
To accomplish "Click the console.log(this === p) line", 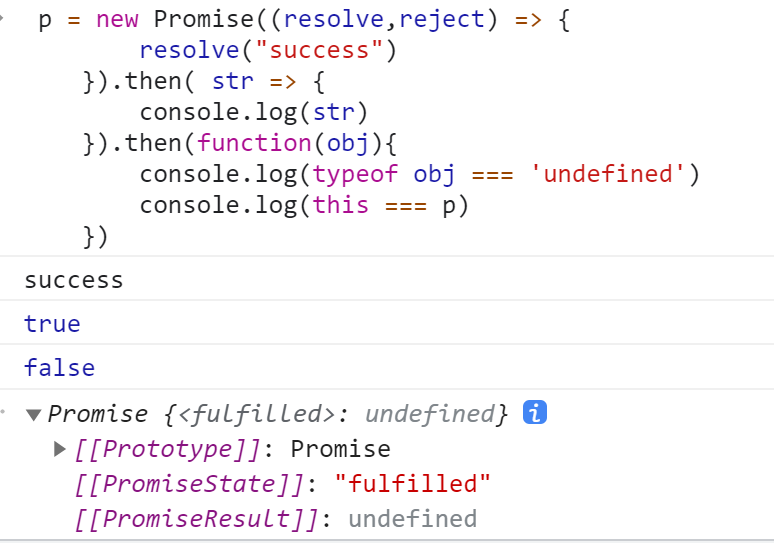I will pyautogui.click(x=304, y=205).
